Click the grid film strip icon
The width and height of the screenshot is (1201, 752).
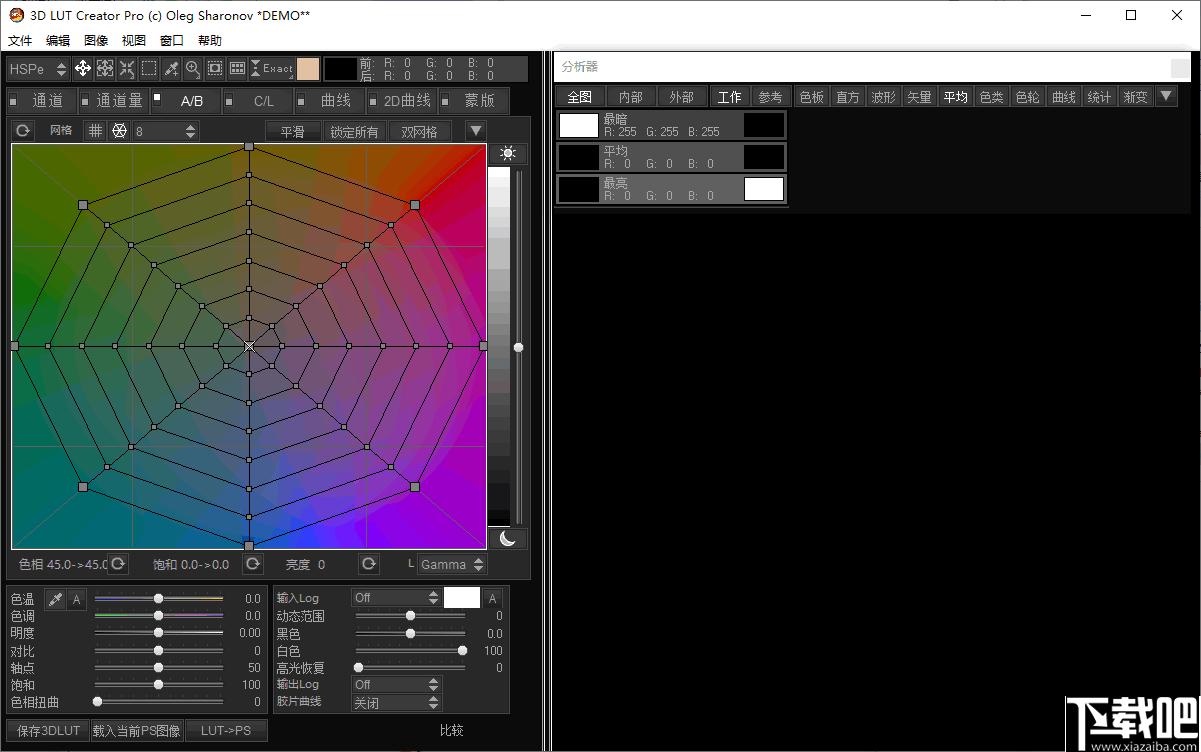pos(237,69)
